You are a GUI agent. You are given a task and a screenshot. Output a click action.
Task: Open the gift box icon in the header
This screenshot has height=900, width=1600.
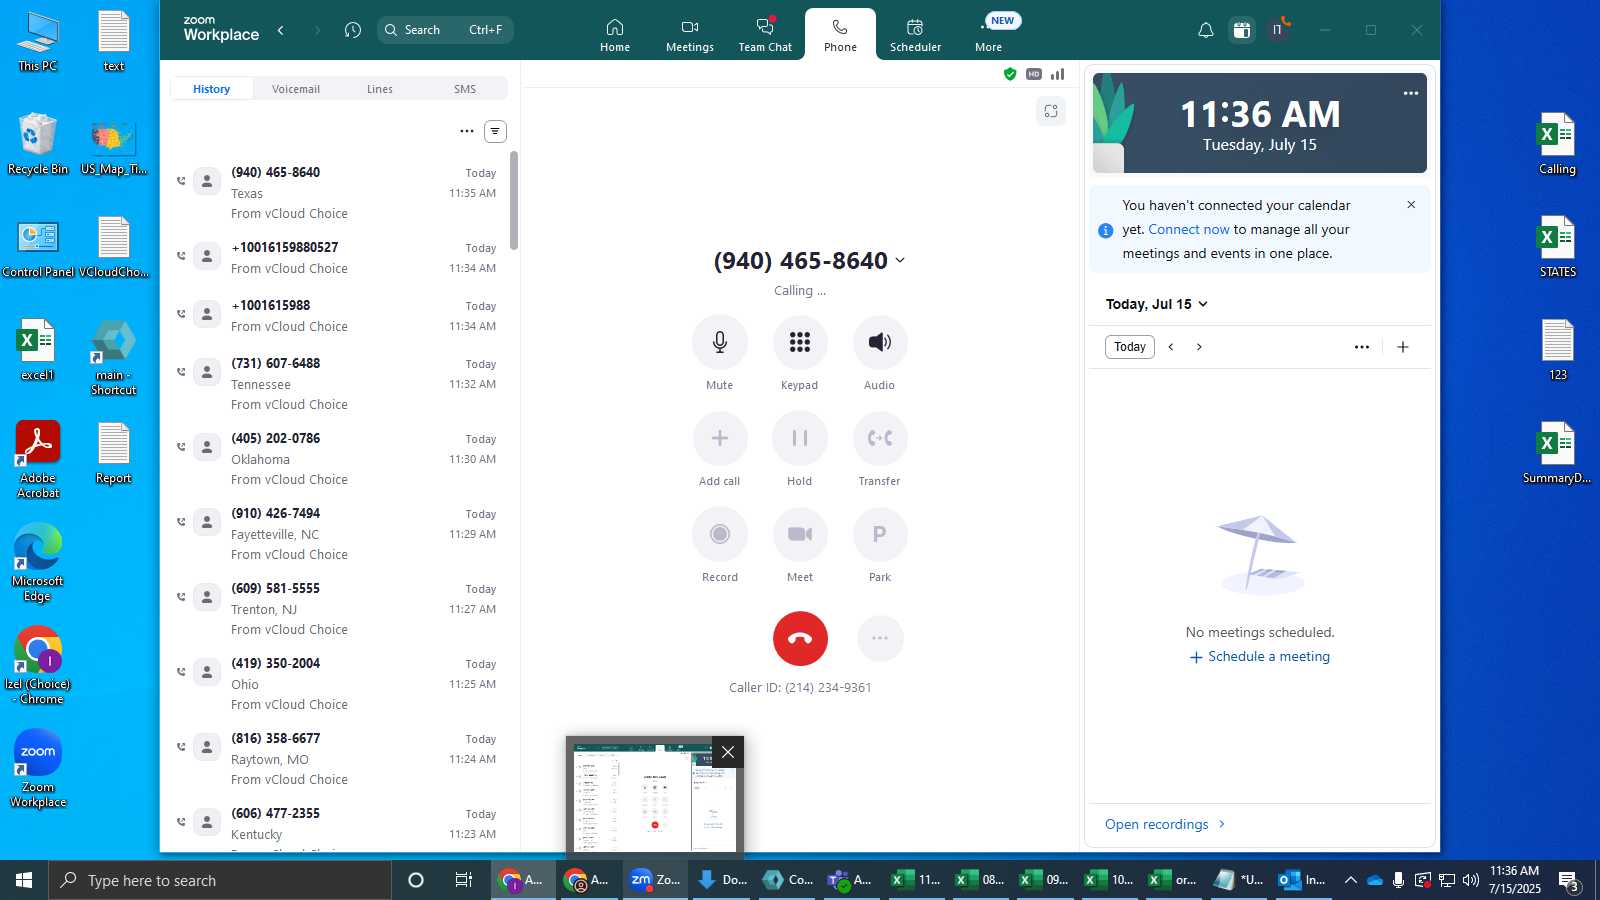[x=1242, y=30]
